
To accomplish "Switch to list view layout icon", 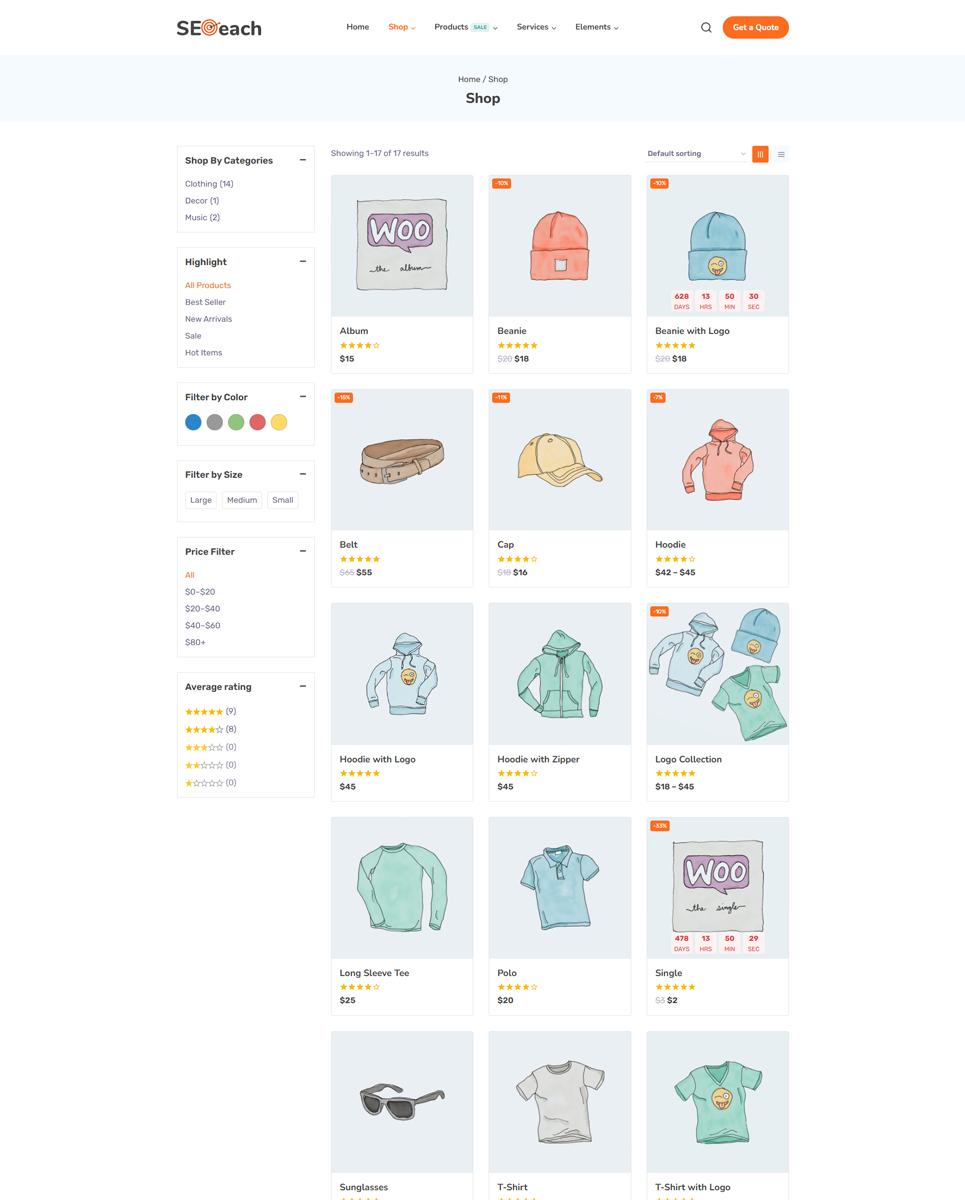I will [x=781, y=154].
